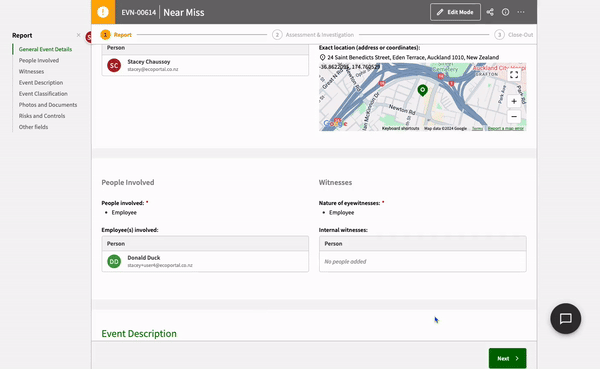Toggle map fullscreen view
Viewport: 600px width, 369px height.
pos(514,75)
